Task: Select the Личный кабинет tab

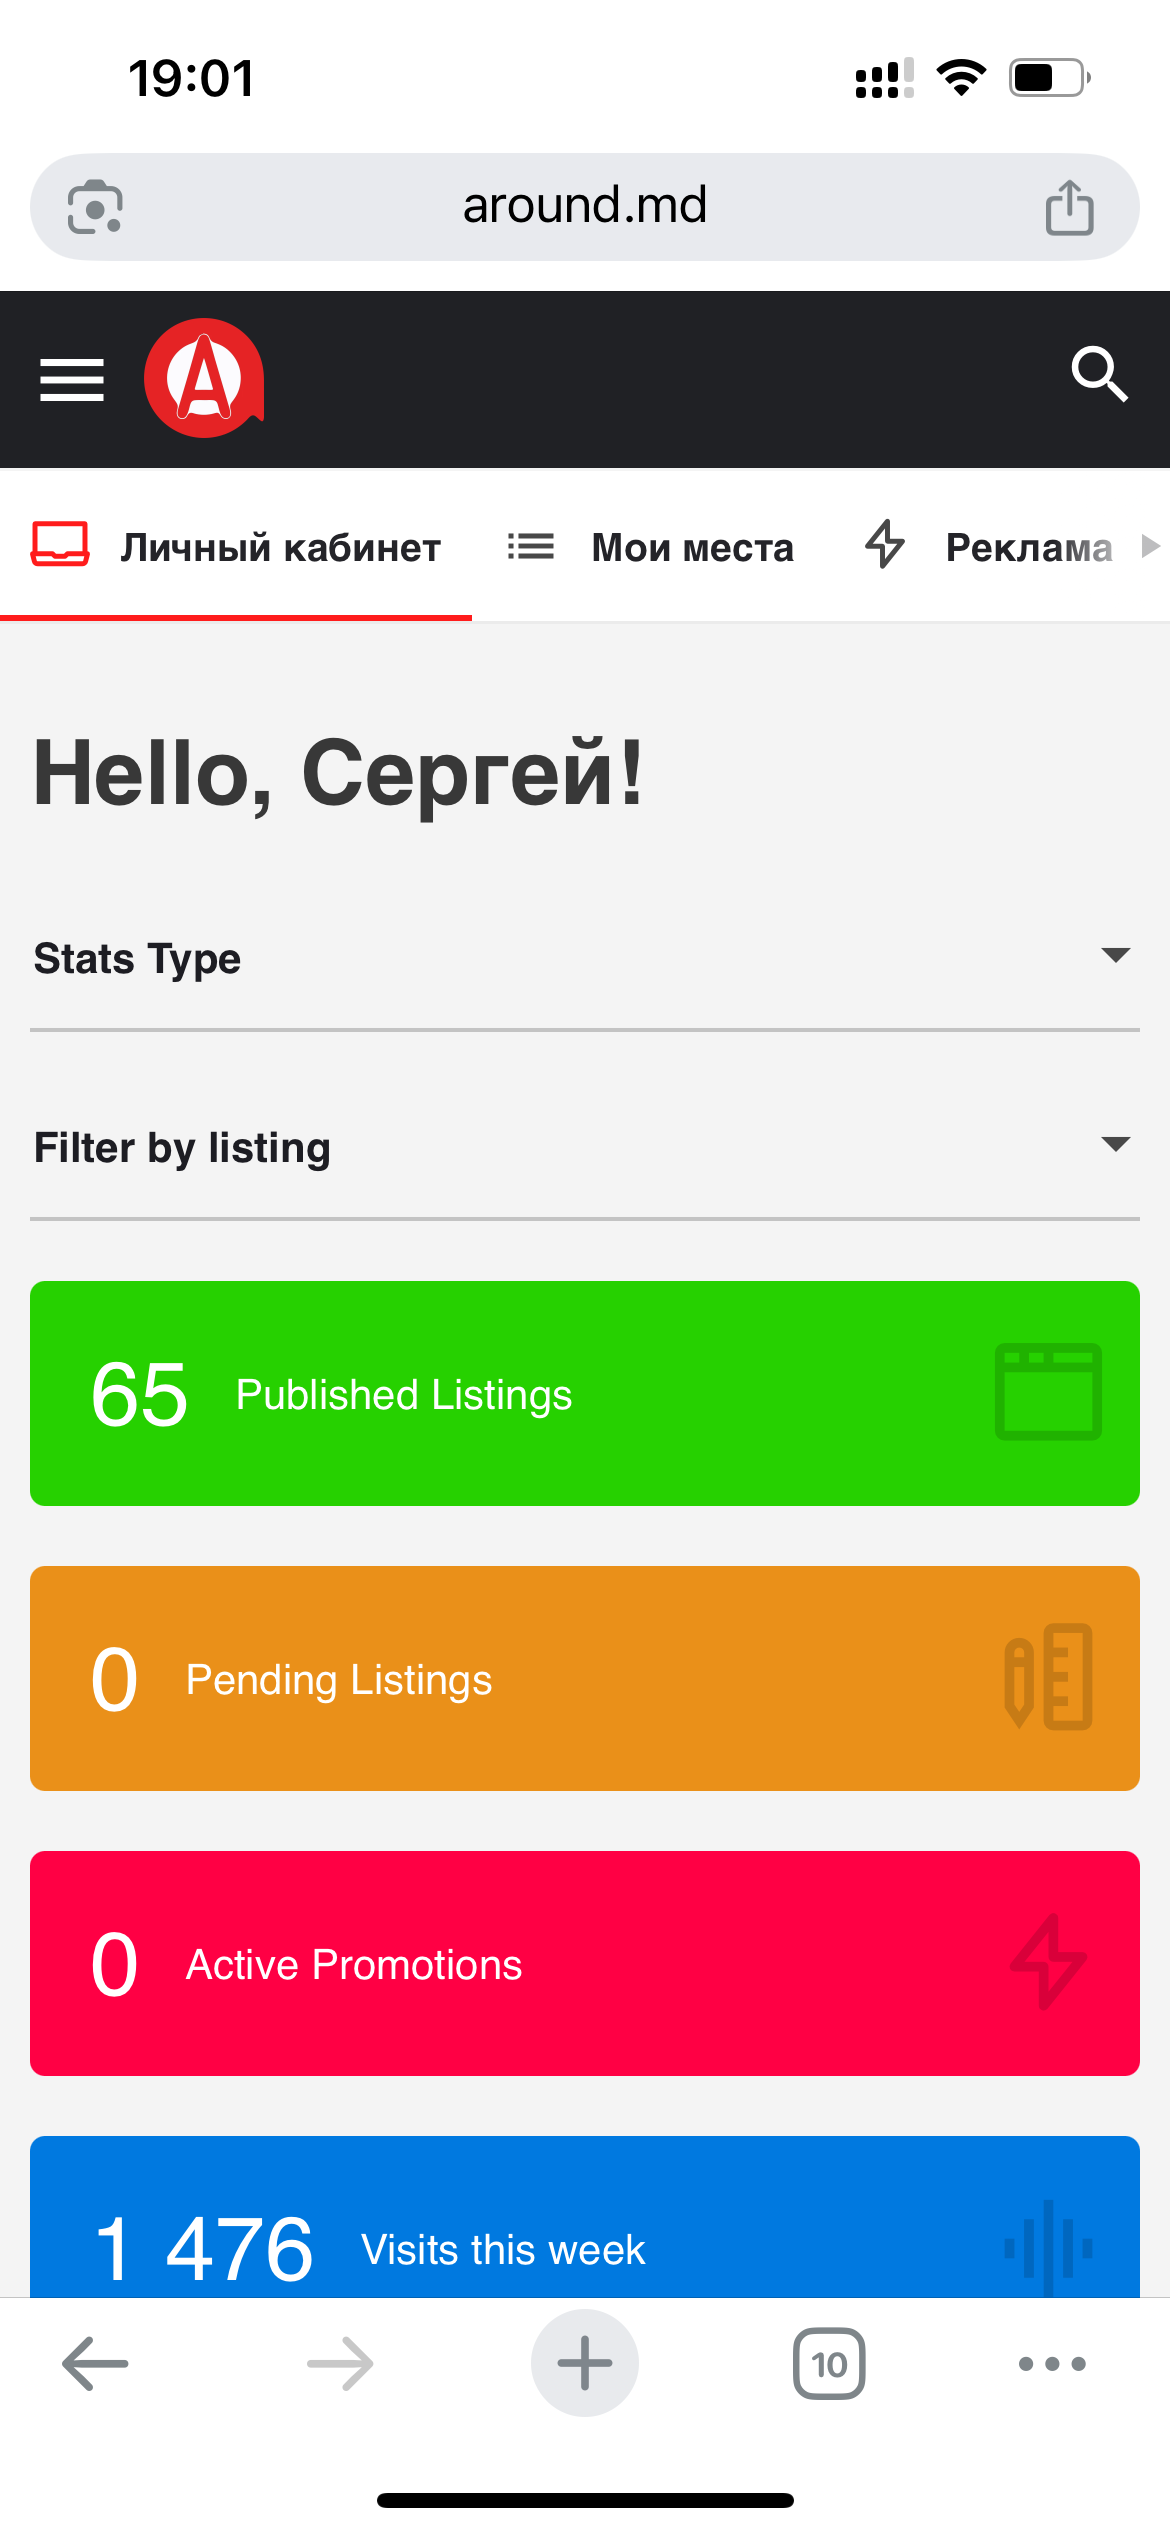Action: click(236, 547)
